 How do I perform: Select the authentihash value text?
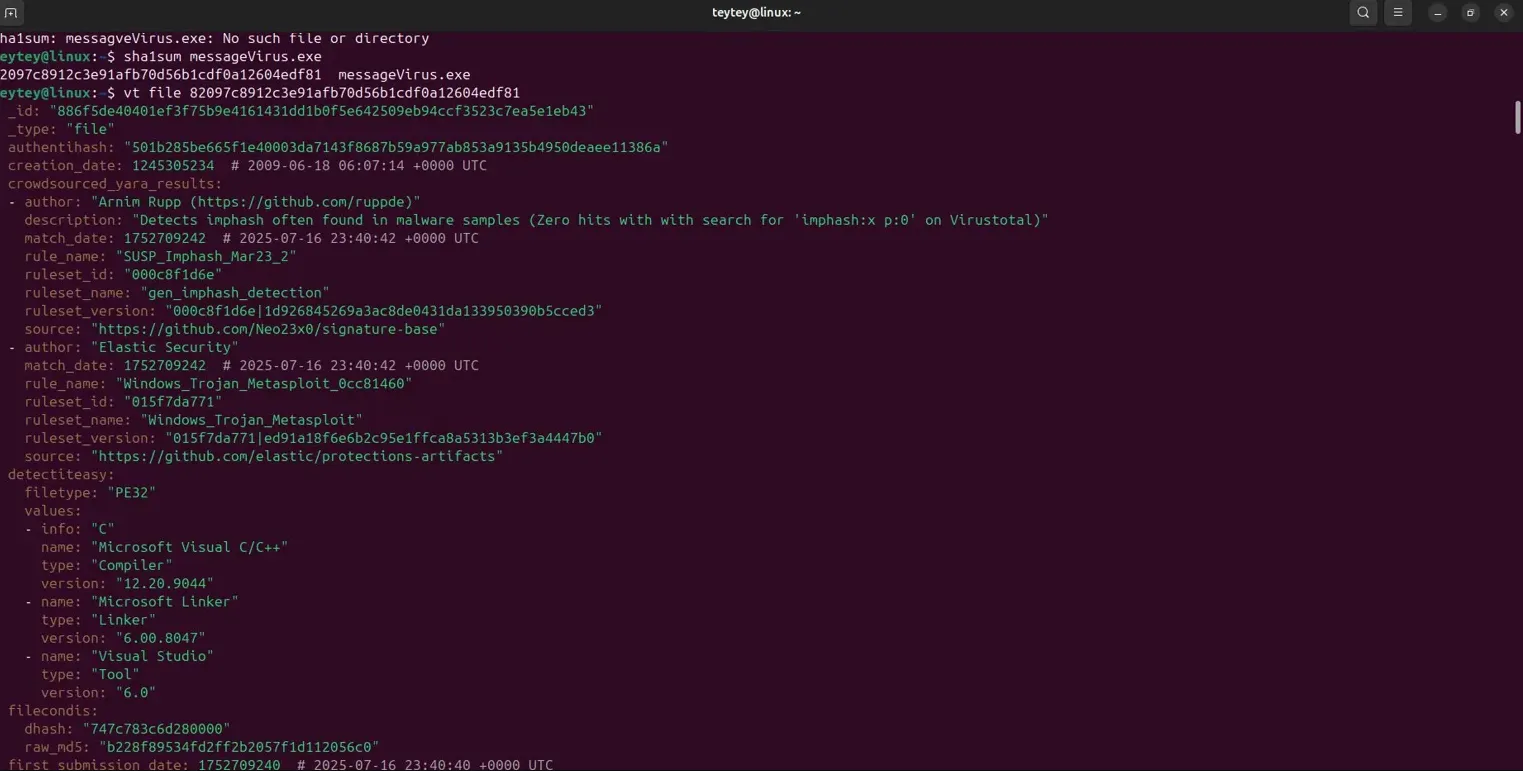(x=395, y=147)
